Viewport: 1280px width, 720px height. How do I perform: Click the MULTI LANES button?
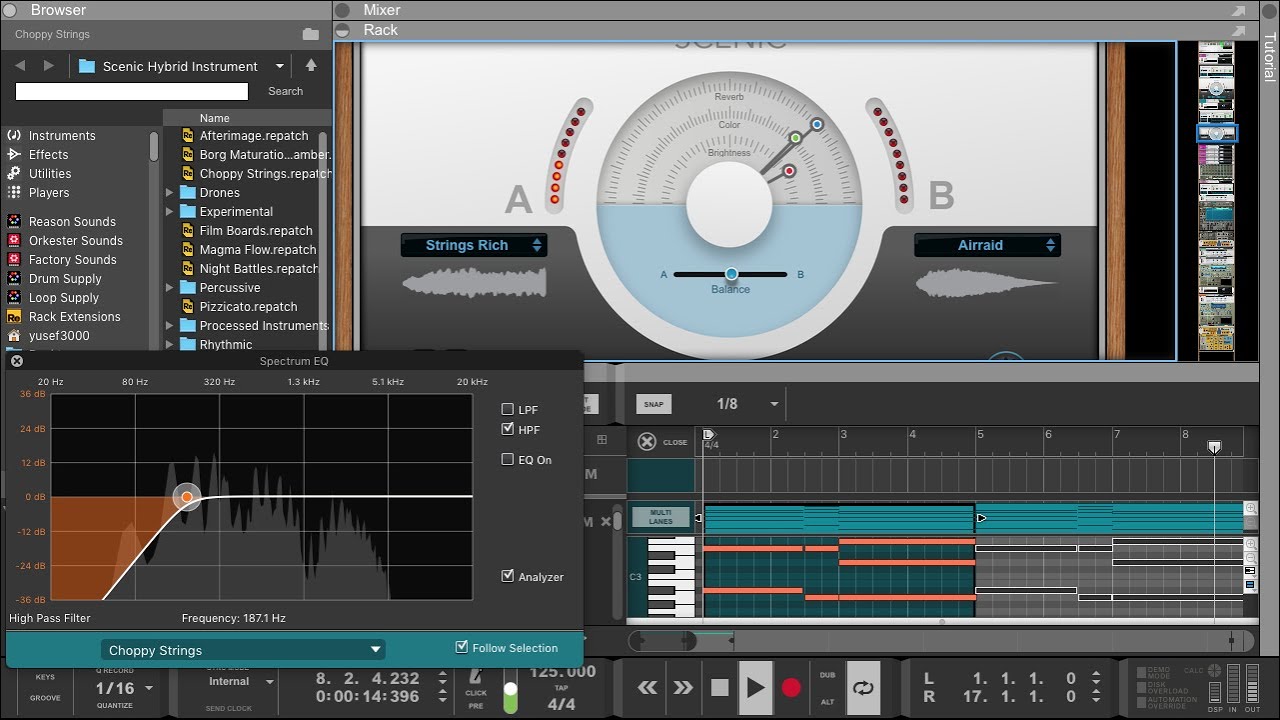(661, 517)
